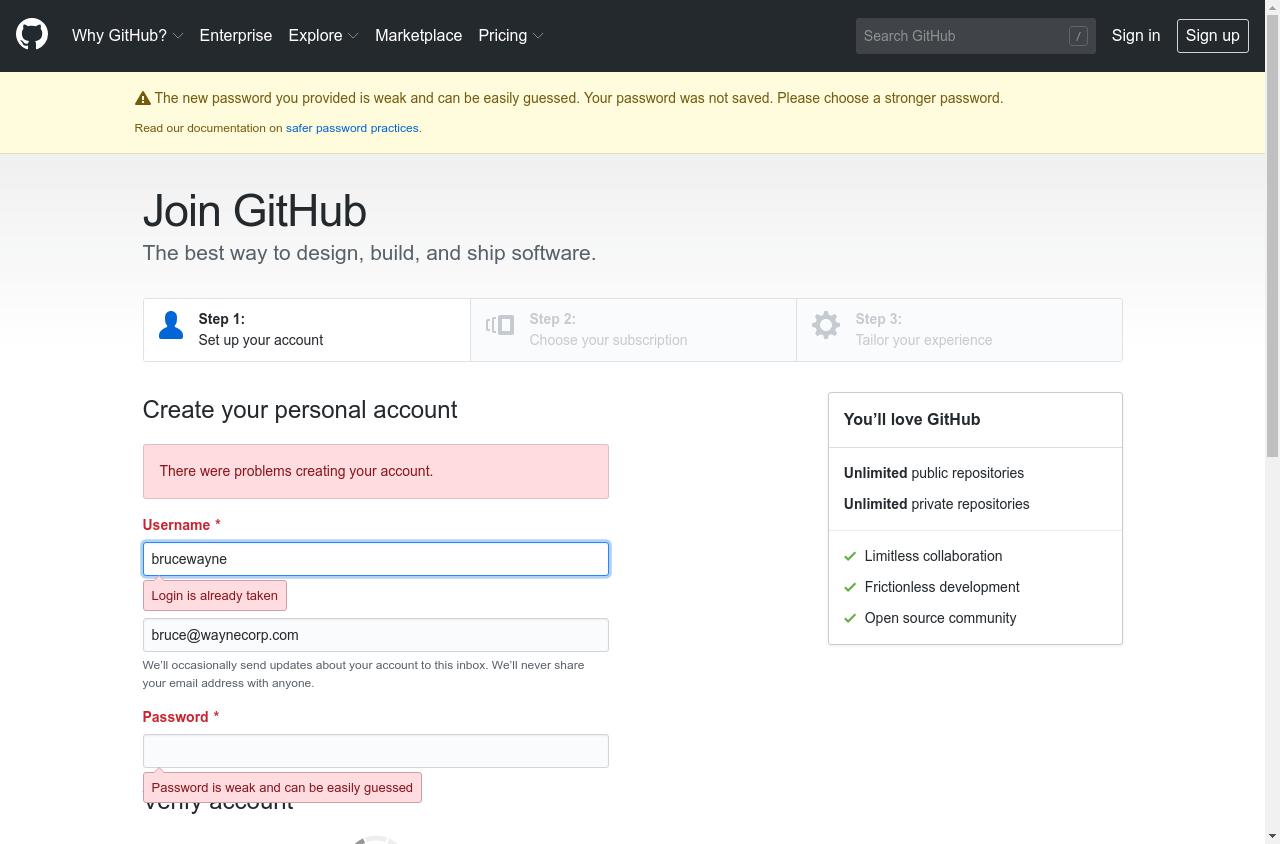Open the Marketplace page
The width and height of the screenshot is (1280, 844).
[419, 35]
